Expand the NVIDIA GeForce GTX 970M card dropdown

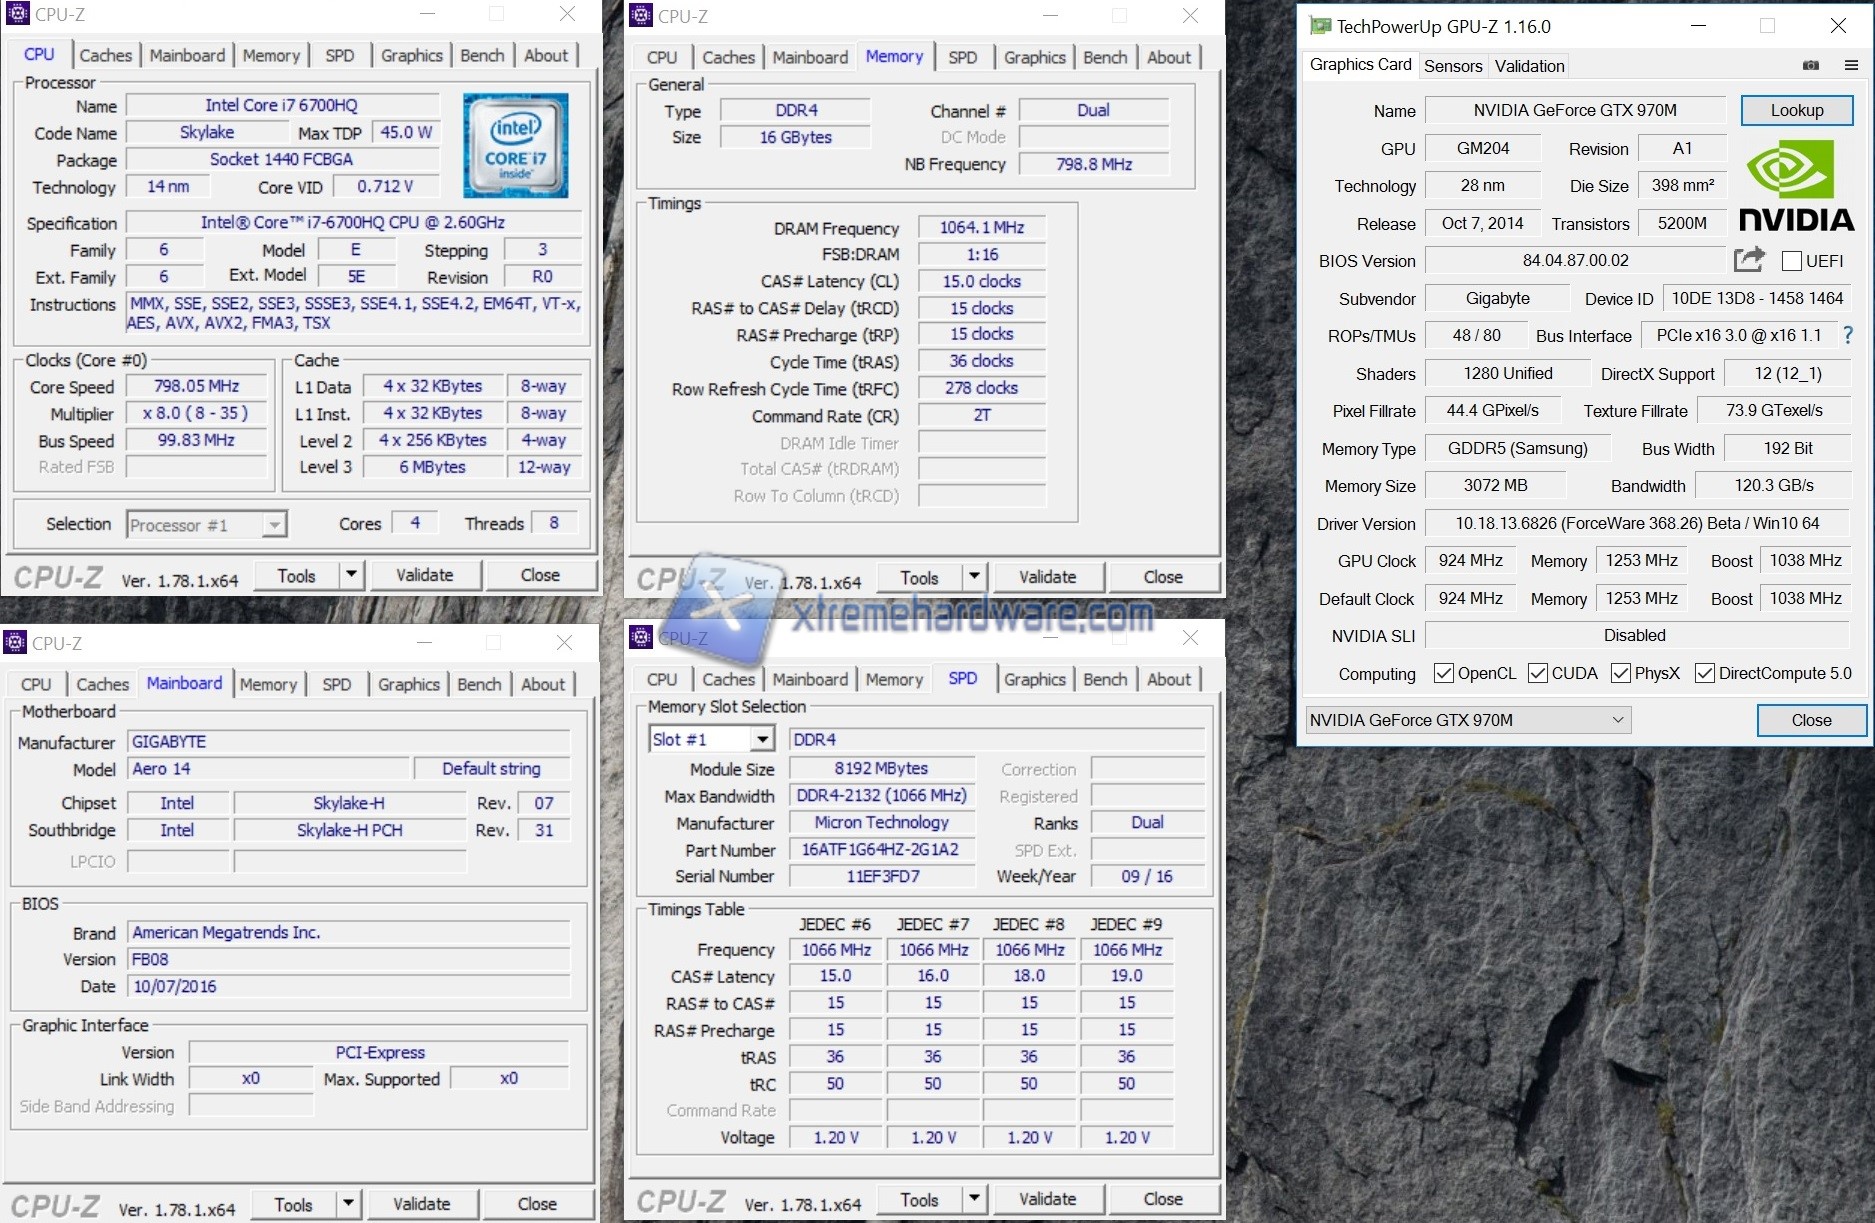click(1617, 720)
